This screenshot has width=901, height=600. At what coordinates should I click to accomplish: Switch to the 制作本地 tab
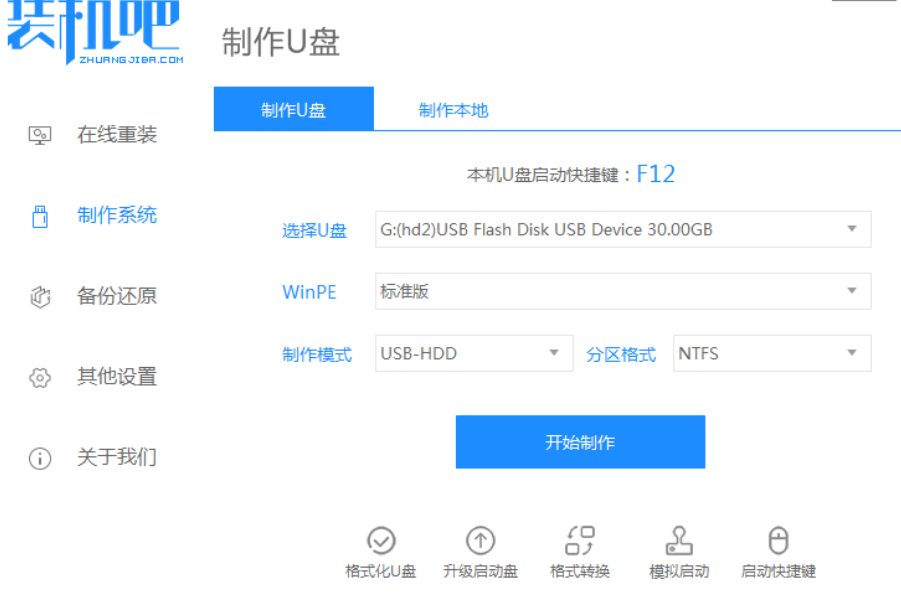[x=453, y=110]
